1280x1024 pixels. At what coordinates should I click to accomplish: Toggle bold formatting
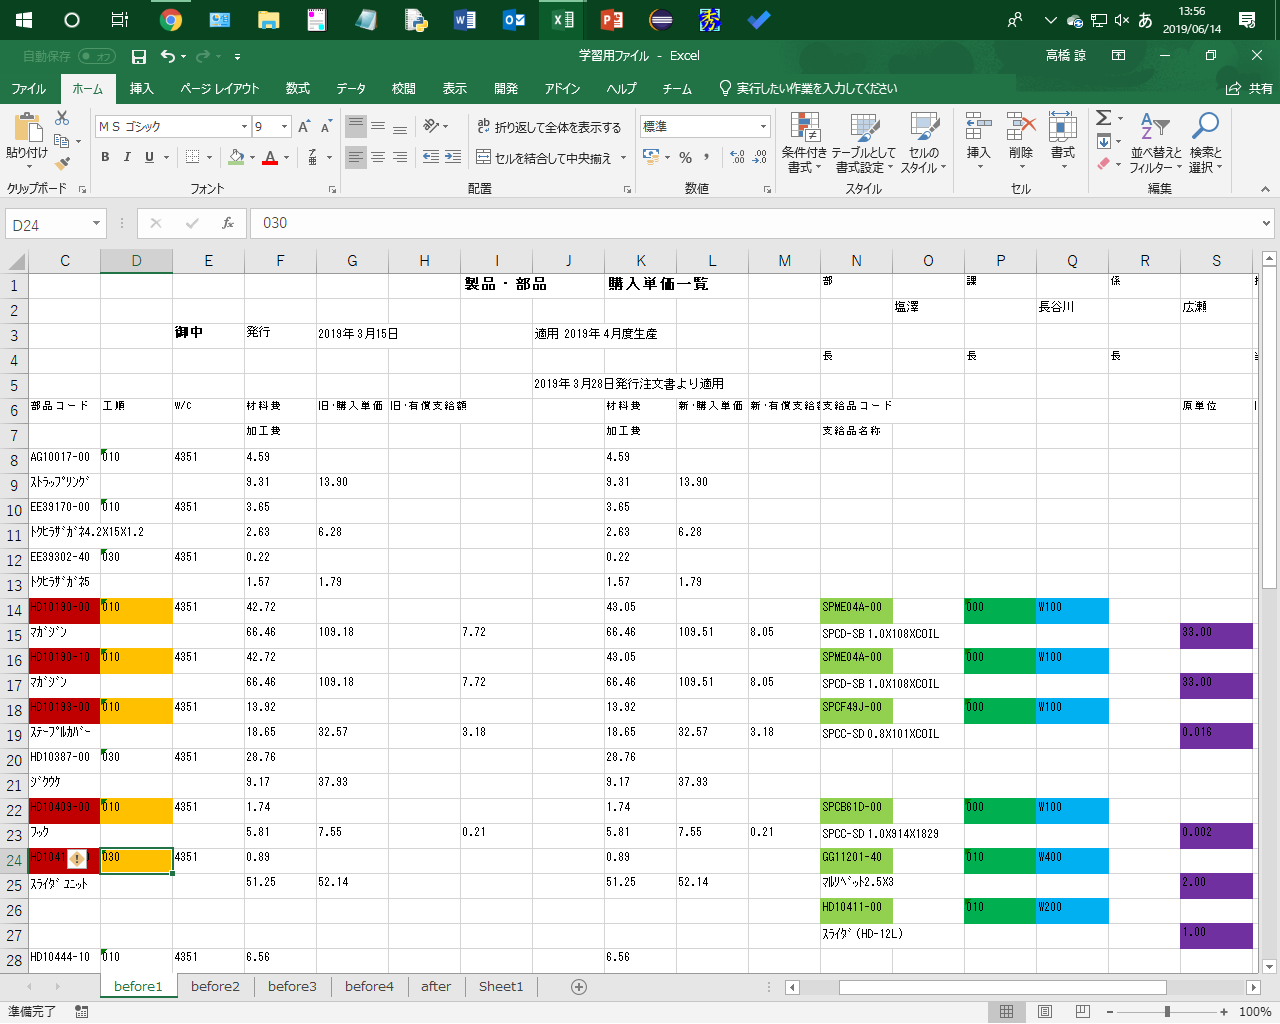point(105,158)
